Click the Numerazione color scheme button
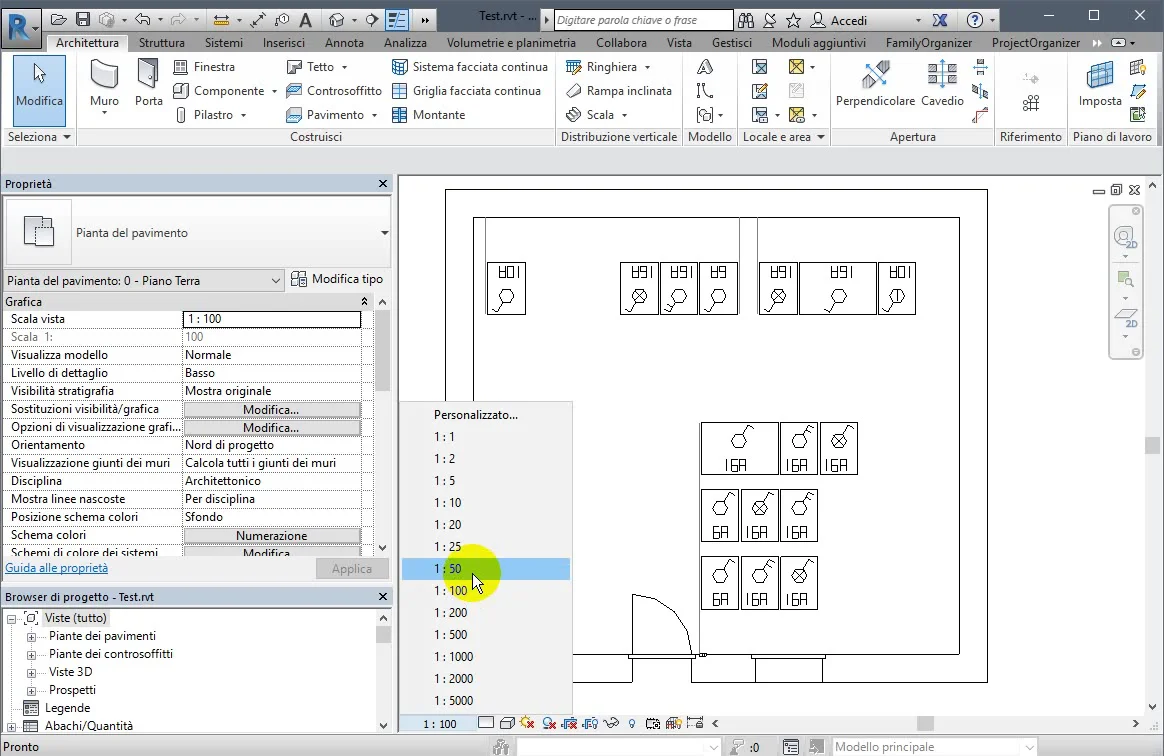The width and height of the screenshot is (1164, 756). 272,535
